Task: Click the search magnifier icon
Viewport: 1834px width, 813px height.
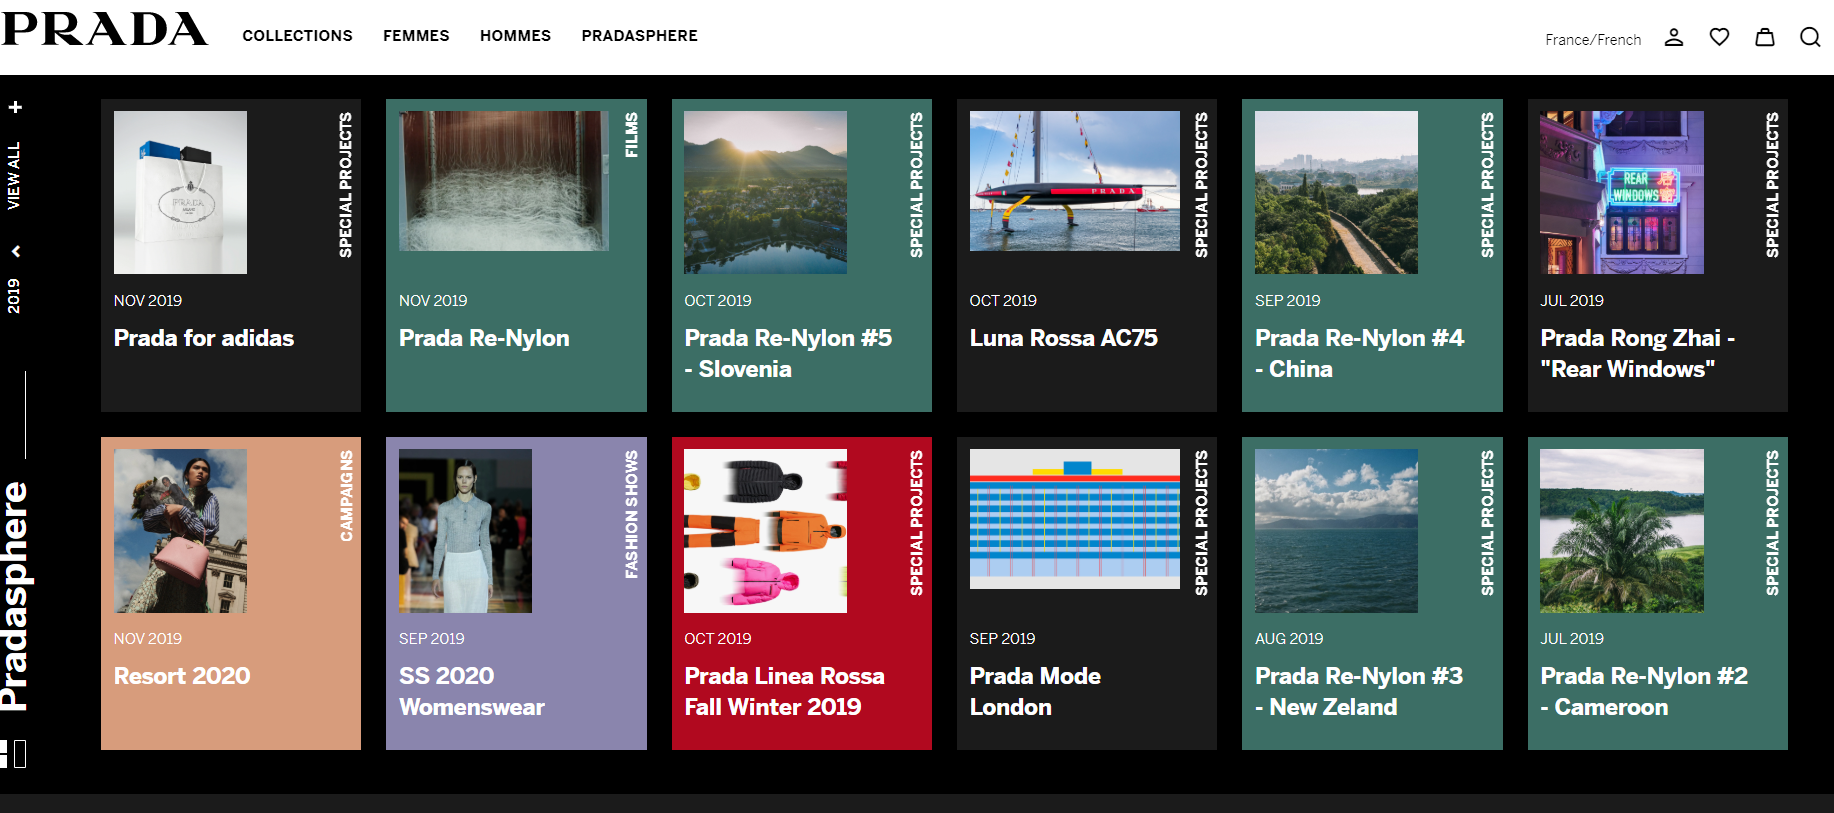Action: pos(1810,37)
